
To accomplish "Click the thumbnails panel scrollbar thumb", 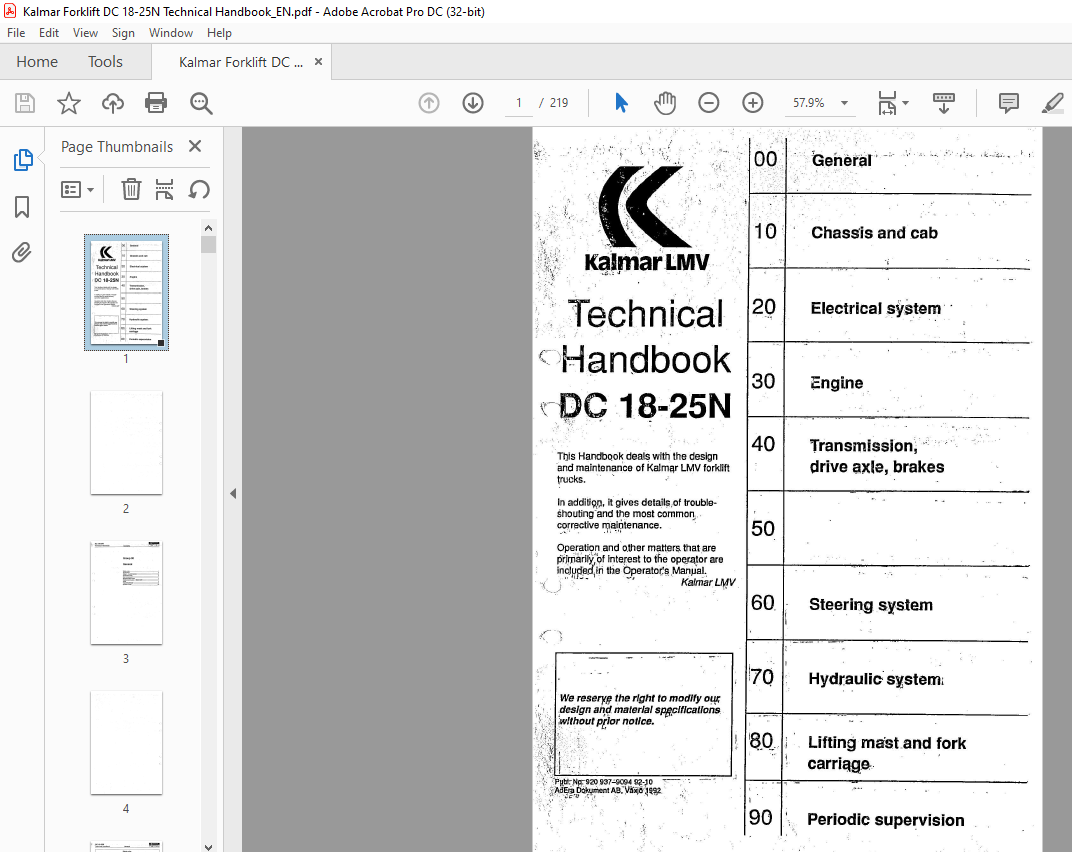I will (209, 245).
